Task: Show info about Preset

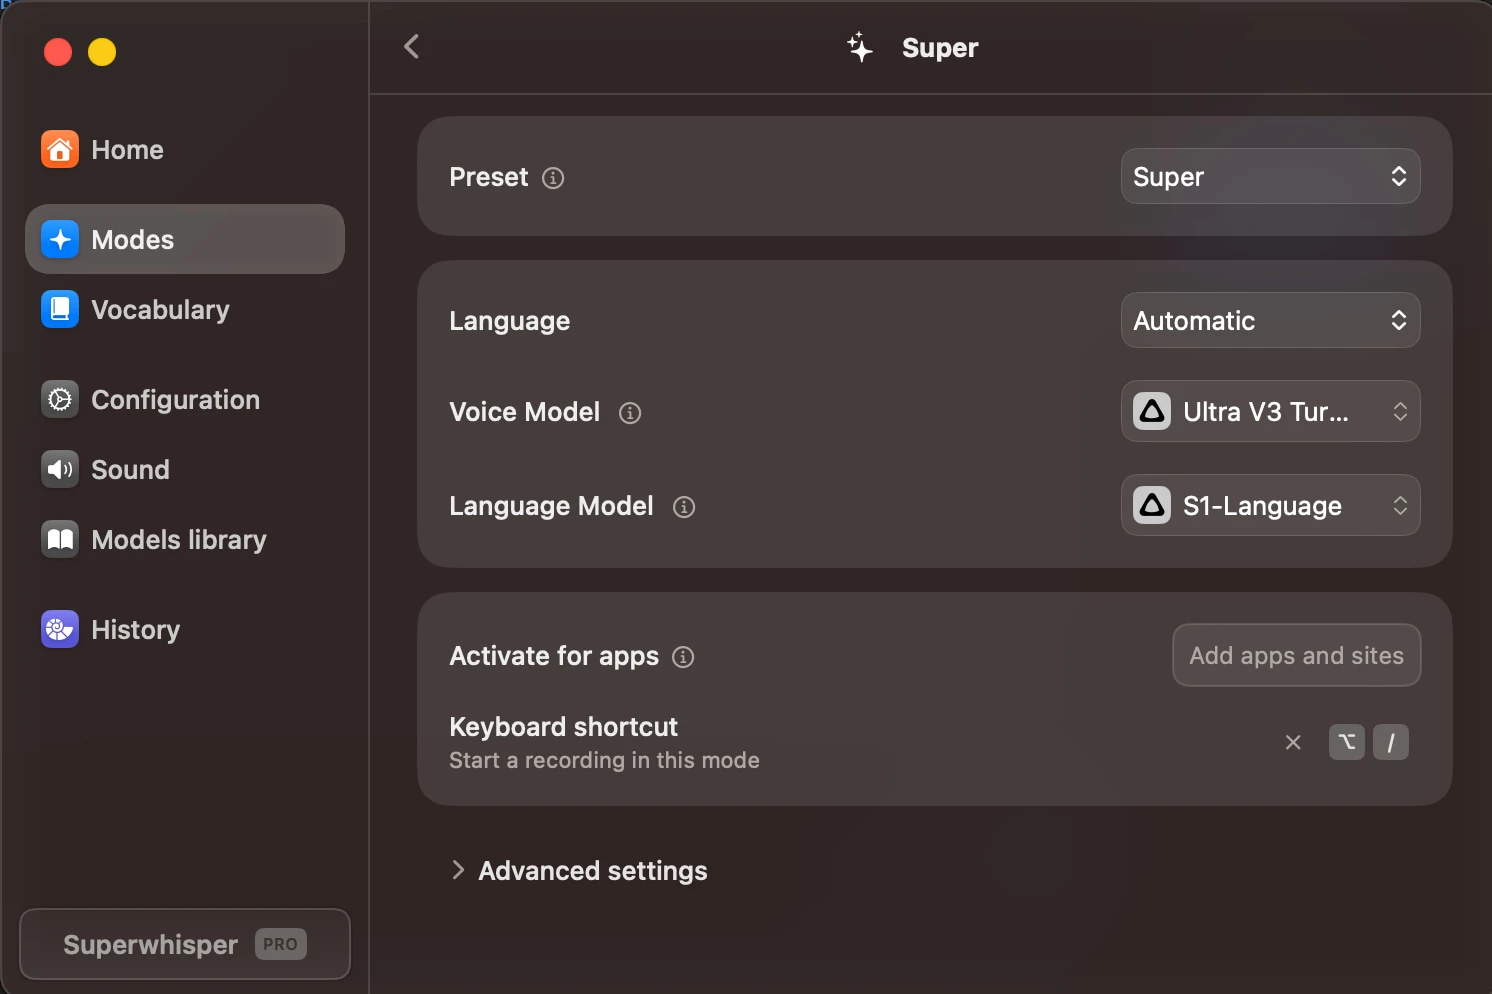Action: tap(553, 178)
